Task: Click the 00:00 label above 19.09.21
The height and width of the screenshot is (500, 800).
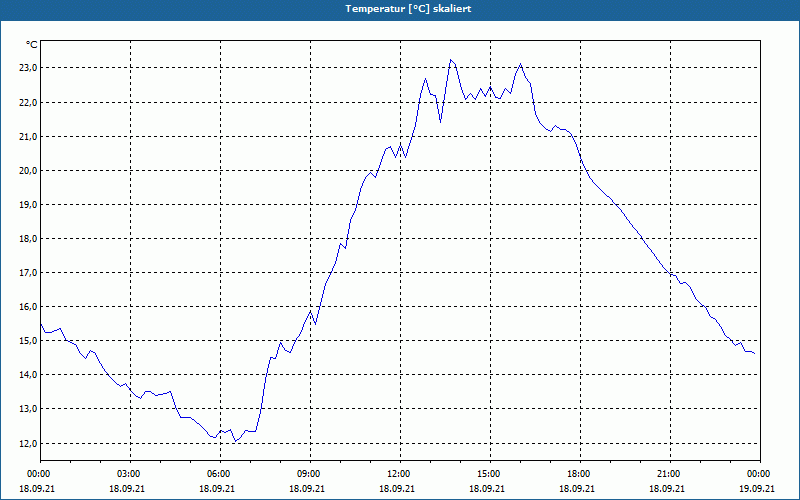Action: click(758, 474)
